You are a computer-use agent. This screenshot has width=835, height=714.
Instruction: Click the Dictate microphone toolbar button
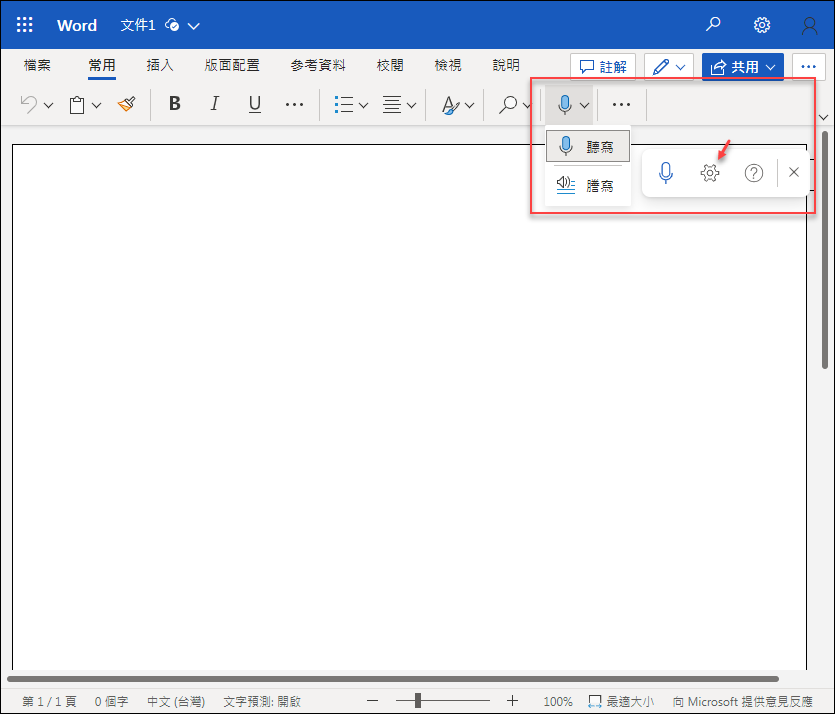pyautogui.click(x=564, y=104)
